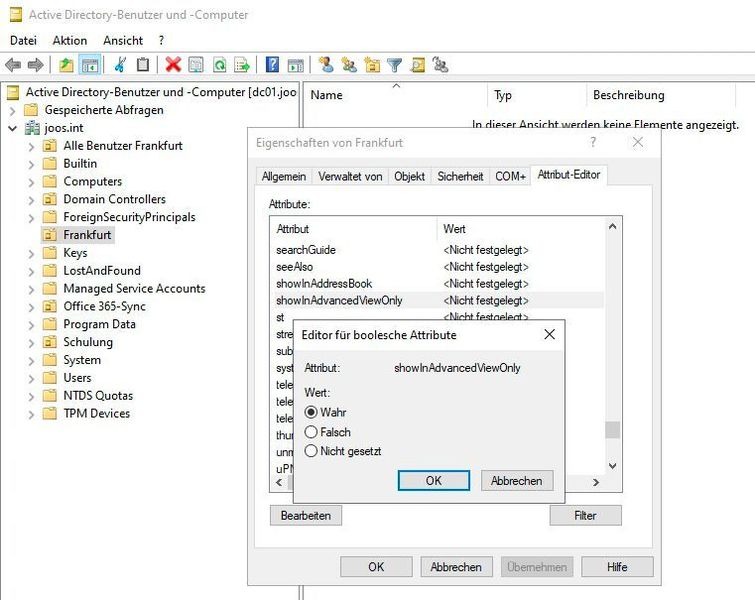The width and height of the screenshot is (755, 600).
Task: Select the Wahr radio button
Action: 311,412
